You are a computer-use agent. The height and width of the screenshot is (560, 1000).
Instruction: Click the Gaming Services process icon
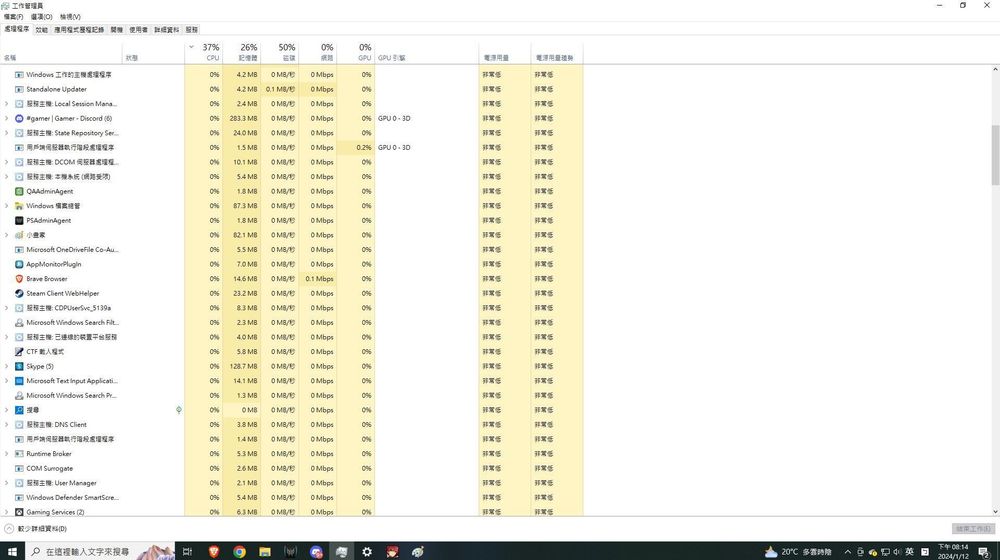pos(19,512)
